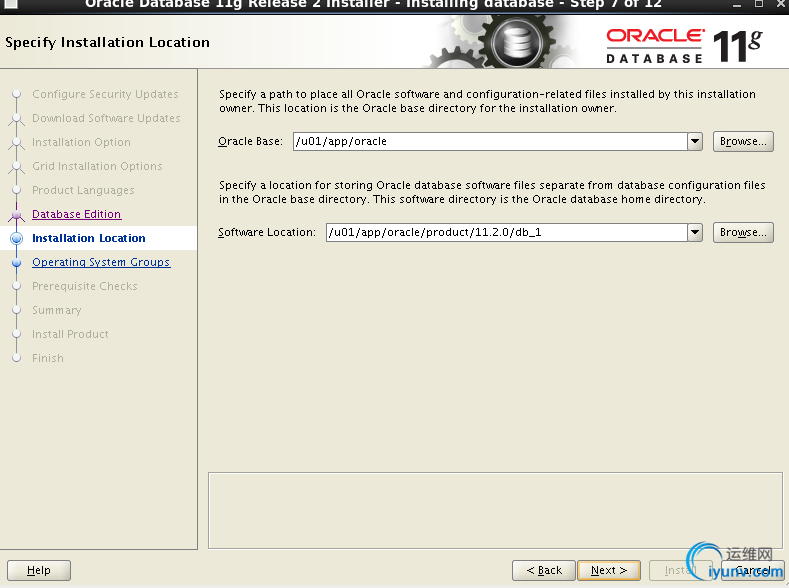
Task: Open the Operating System Groups step link
Action: 101,262
